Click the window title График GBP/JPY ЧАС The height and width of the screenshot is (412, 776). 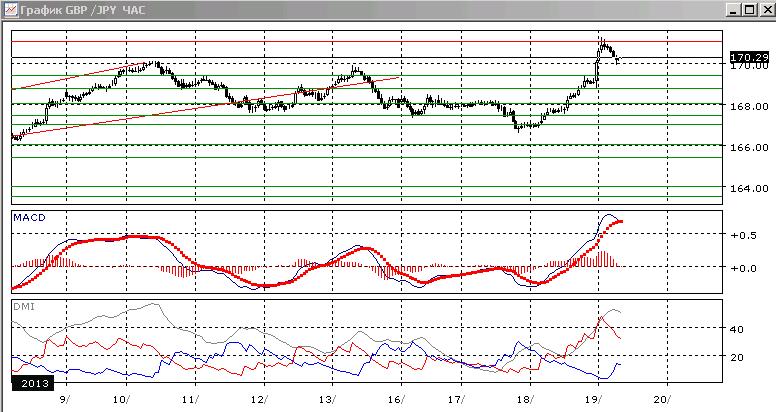tap(83, 10)
